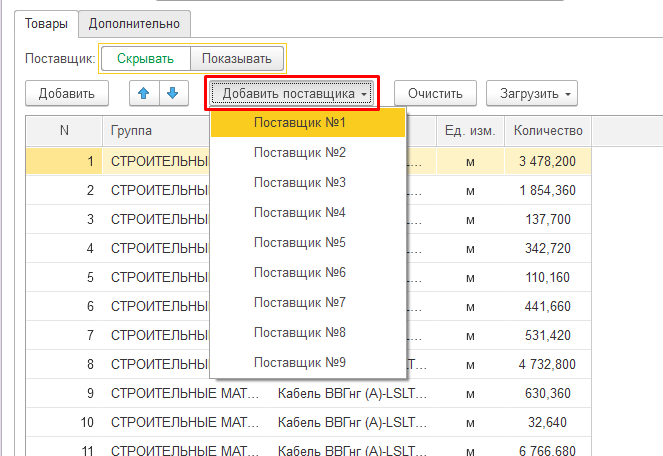Click the N column header
This screenshot has height=456, width=663.
pyautogui.click(x=64, y=131)
